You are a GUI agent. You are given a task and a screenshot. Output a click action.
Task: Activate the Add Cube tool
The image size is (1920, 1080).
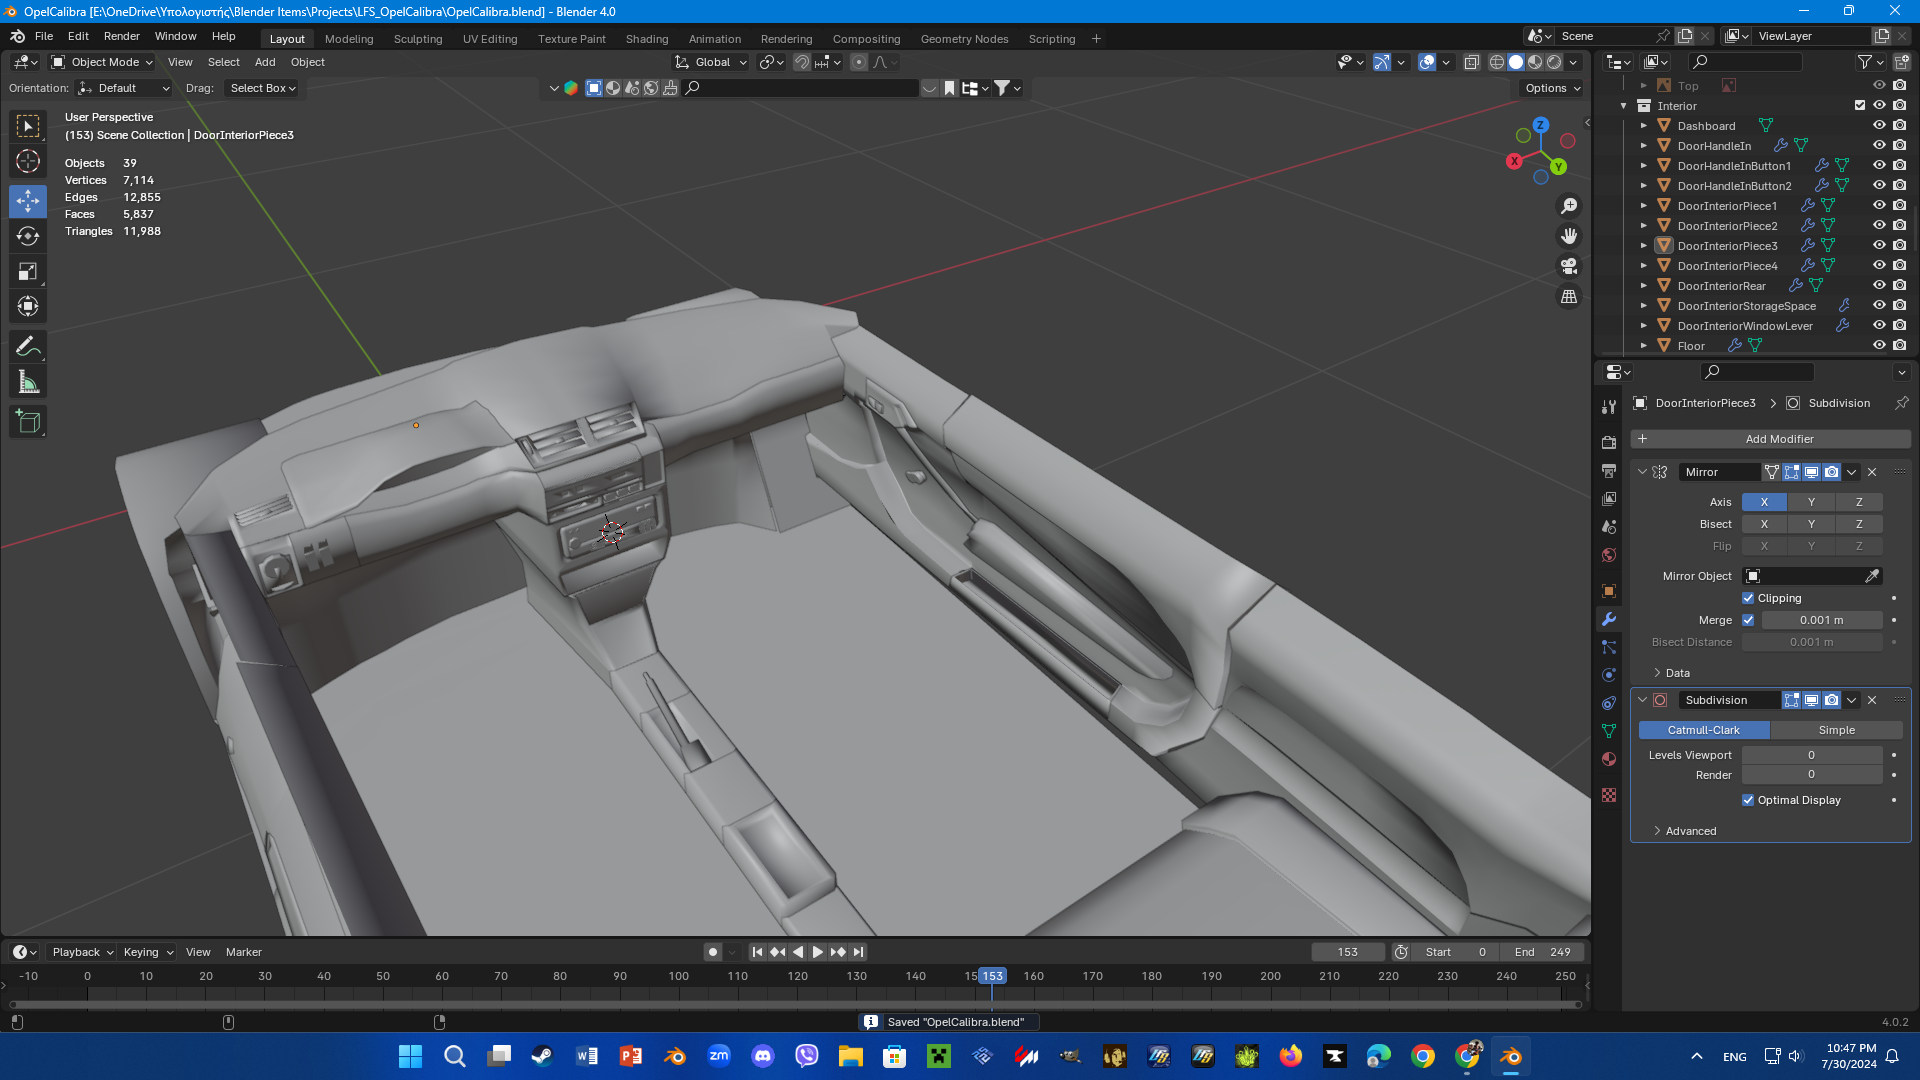pos(28,422)
